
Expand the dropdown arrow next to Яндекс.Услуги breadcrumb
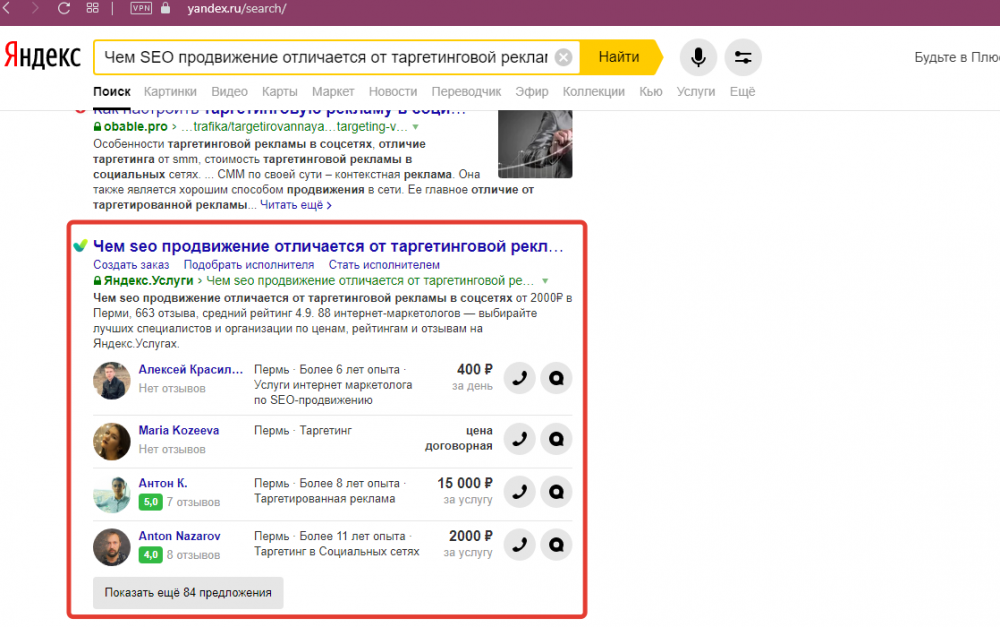pos(545,281)
